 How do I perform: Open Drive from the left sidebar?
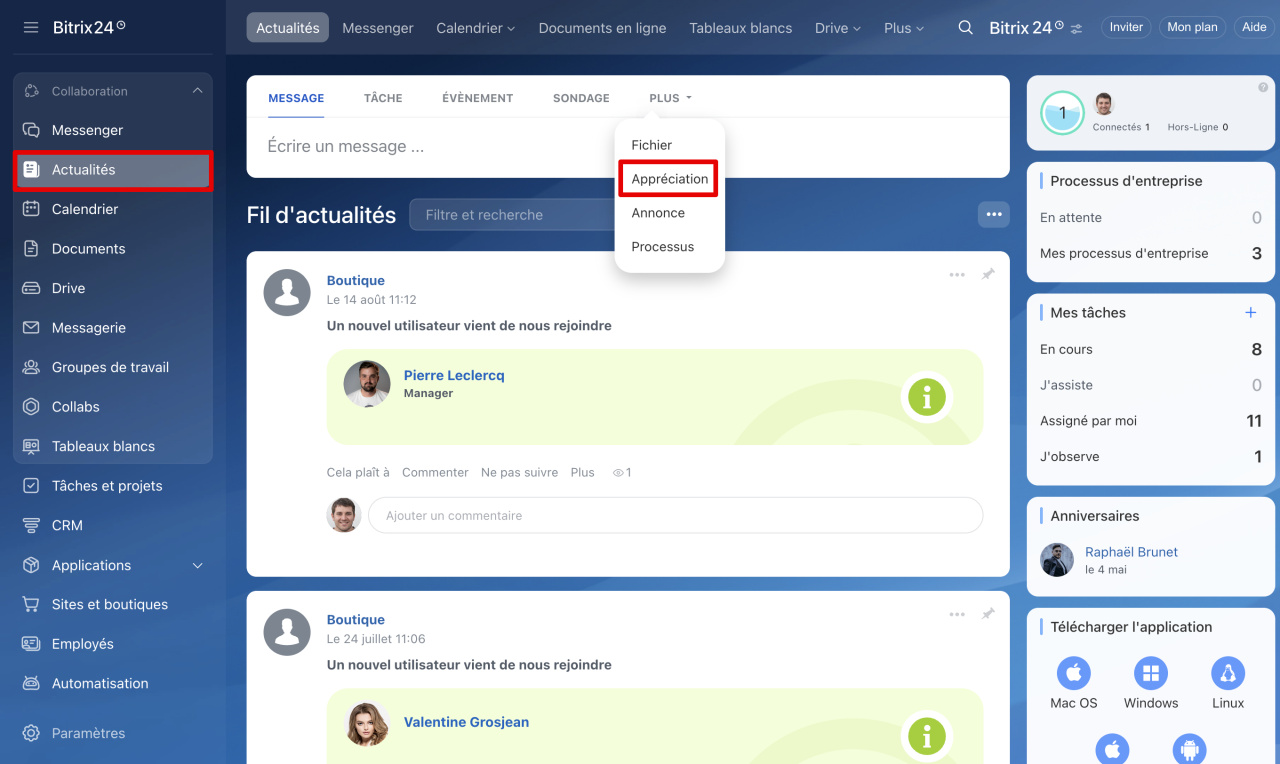[x=113, y=288]
